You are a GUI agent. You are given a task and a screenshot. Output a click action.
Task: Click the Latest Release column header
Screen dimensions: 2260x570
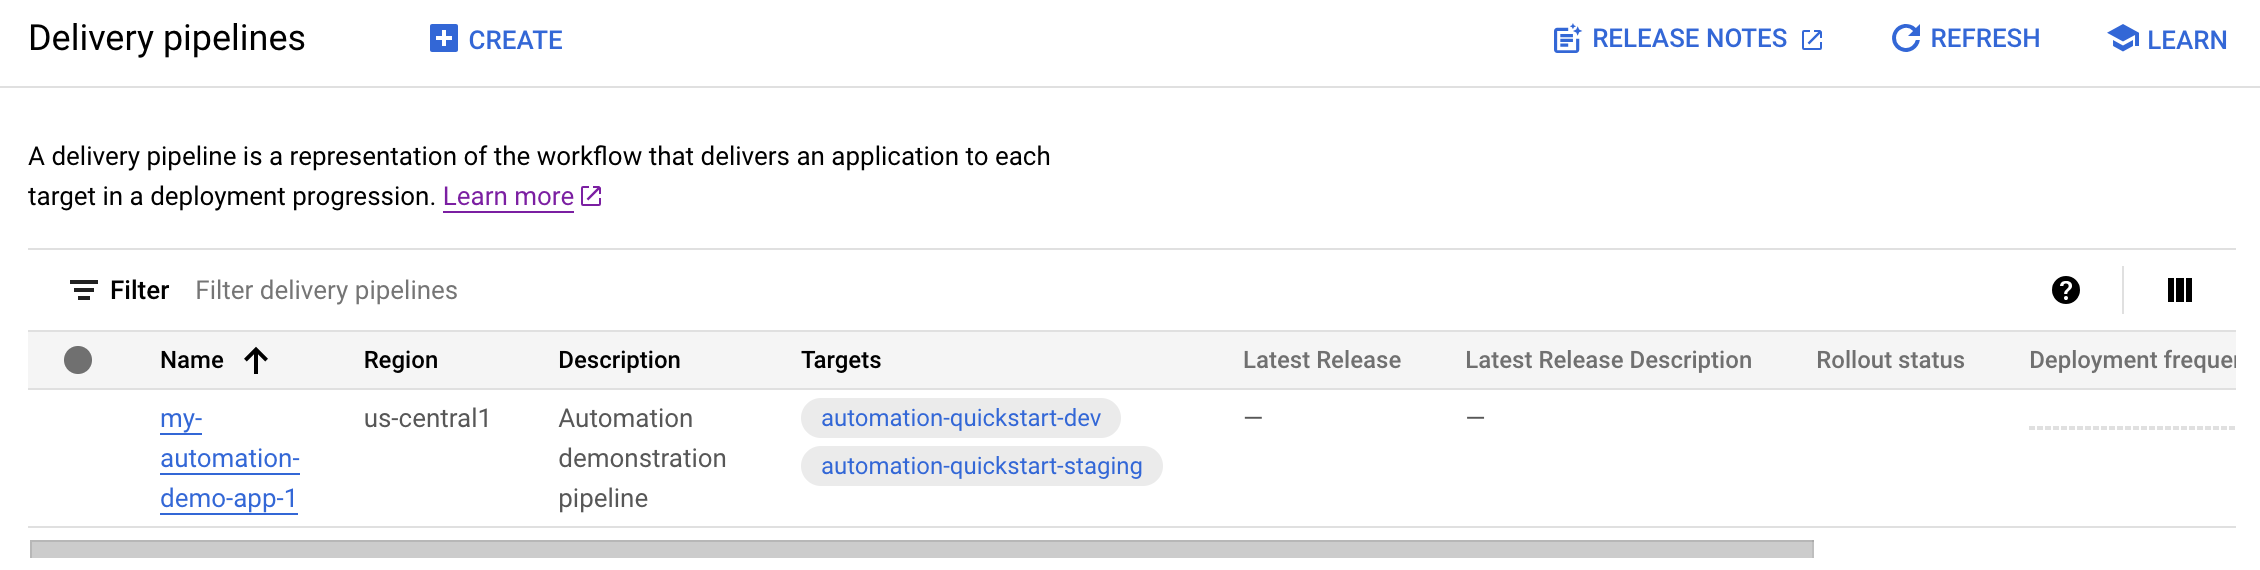coord(1321,360)
